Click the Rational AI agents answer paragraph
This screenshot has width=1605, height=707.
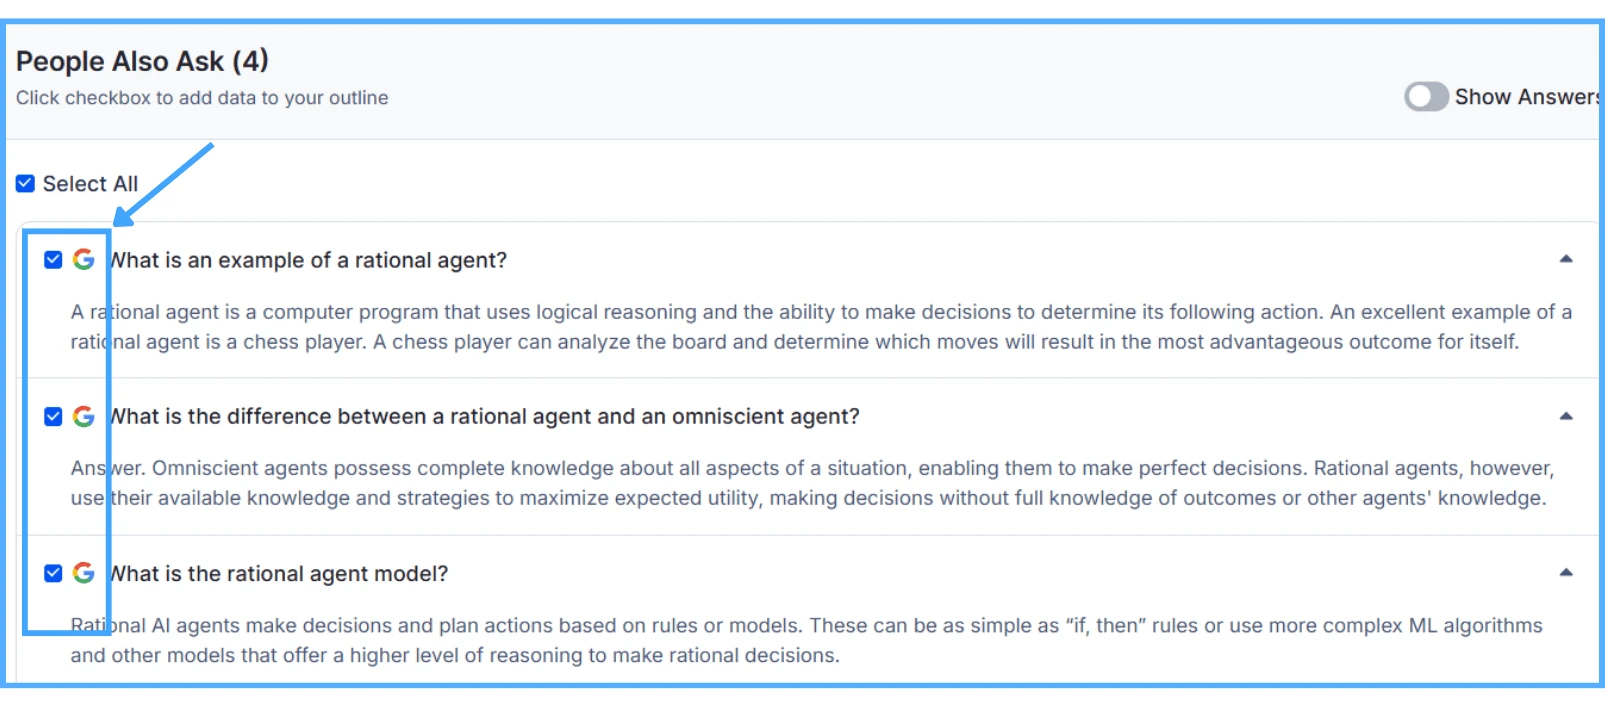point(805,640)
